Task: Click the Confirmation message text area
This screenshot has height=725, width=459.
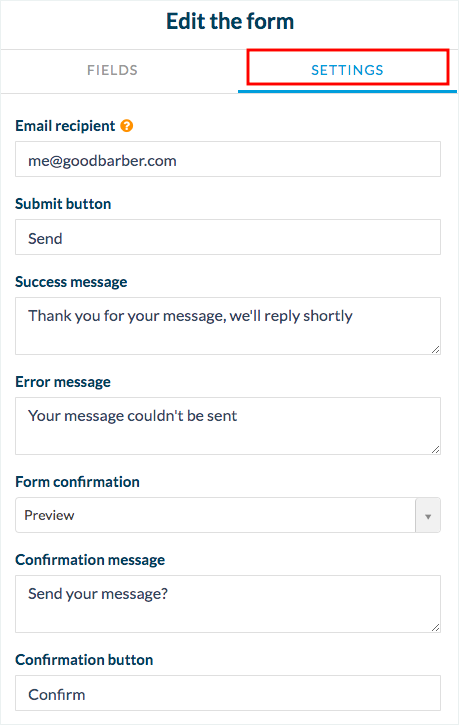Action: [228, 604]
